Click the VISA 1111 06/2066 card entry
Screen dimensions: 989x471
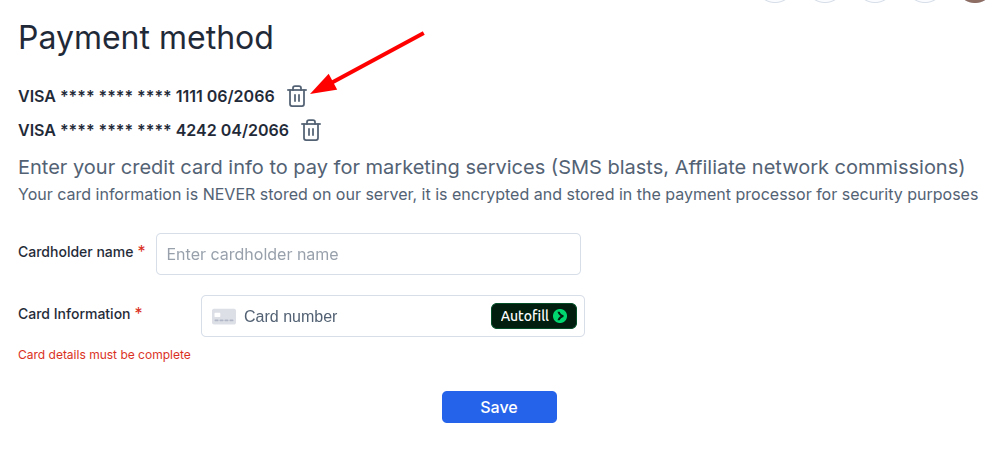tap(146, 96)
